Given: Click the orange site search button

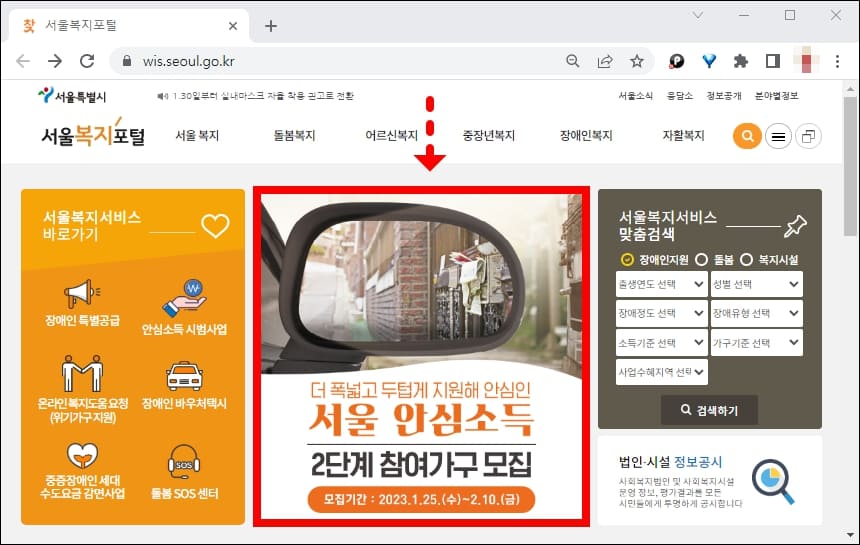Looking at the screenshot, I should click(x=747, y=135).
